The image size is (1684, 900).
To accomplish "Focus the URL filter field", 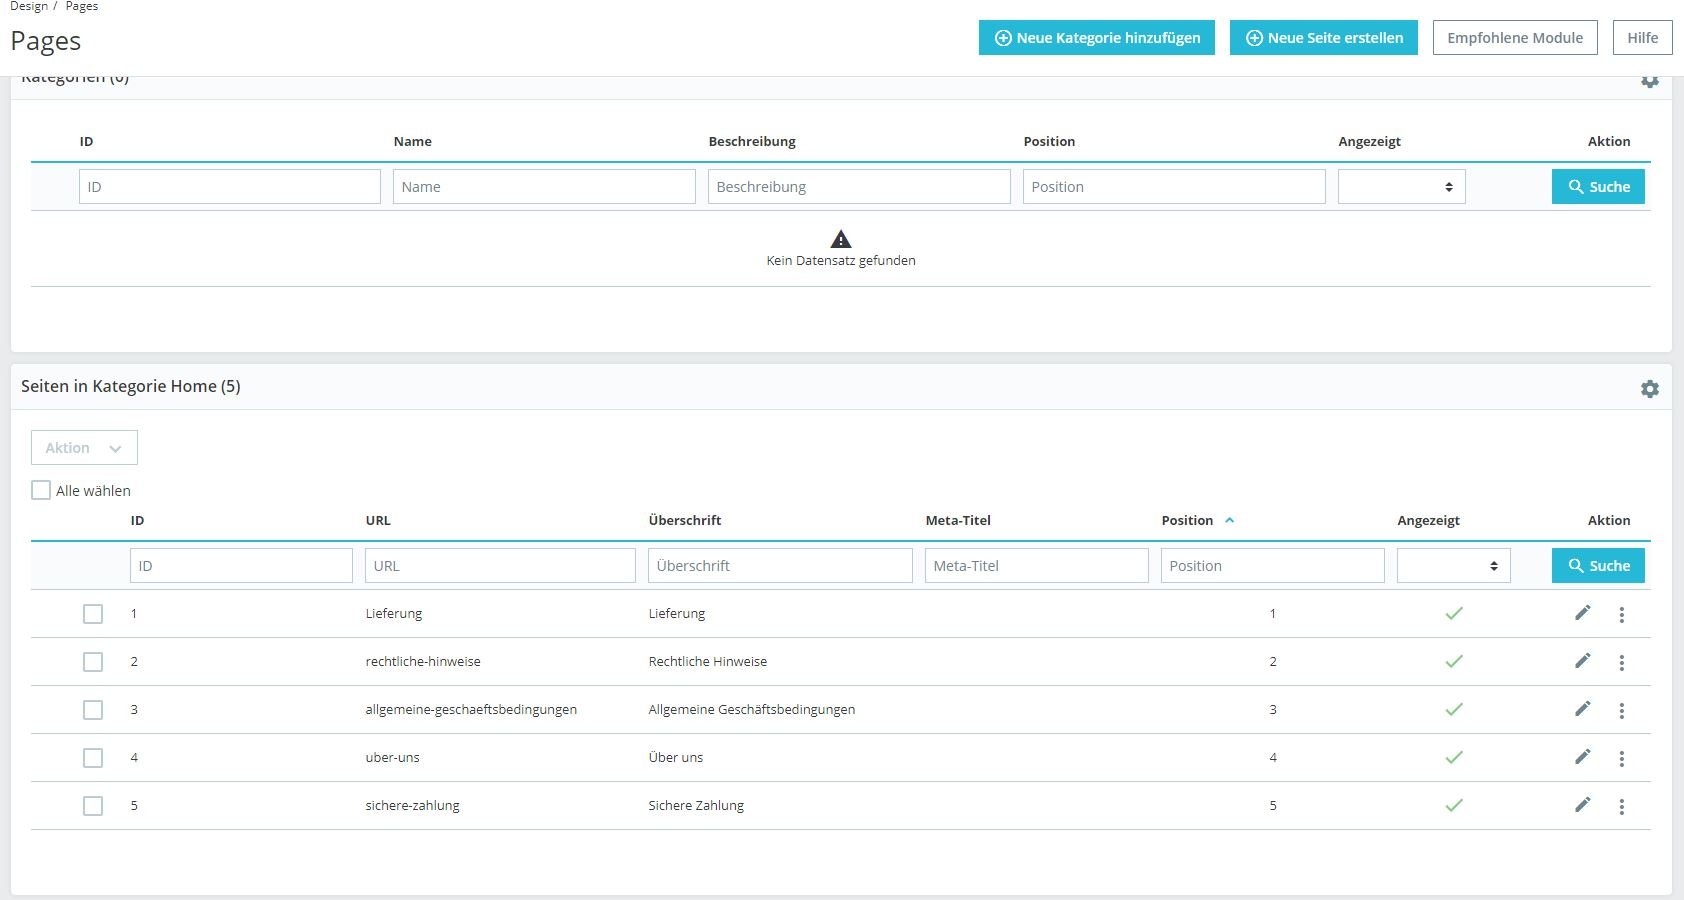I will tap(500, 566).
